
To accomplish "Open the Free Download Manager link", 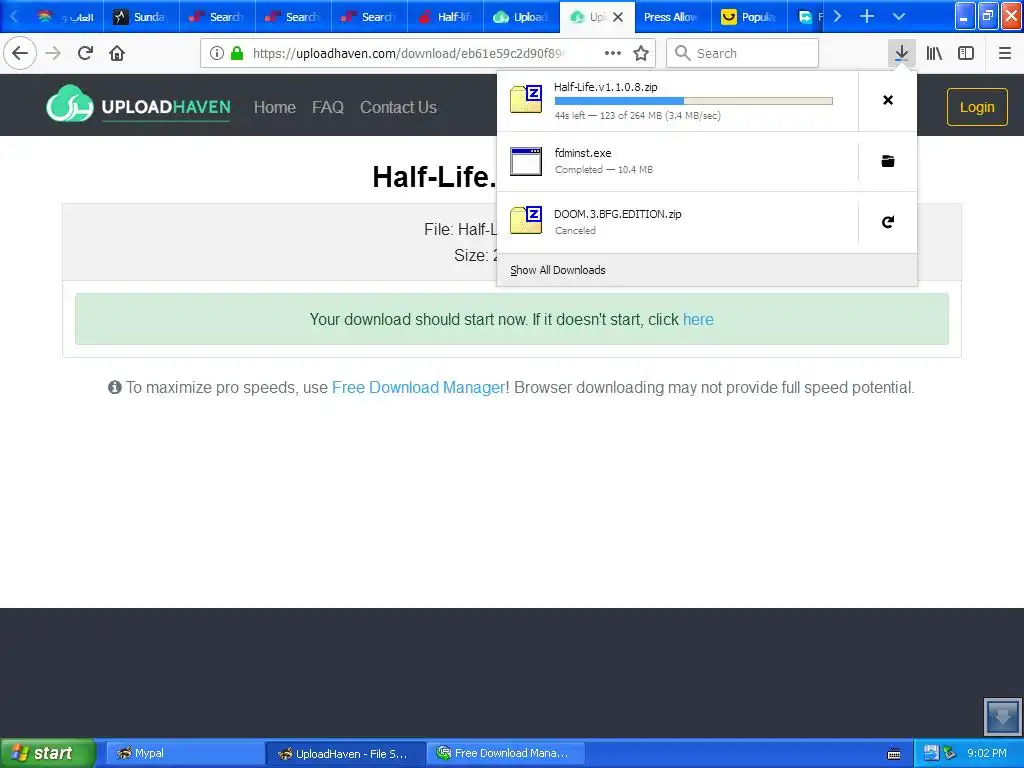I will coord(419,387).
